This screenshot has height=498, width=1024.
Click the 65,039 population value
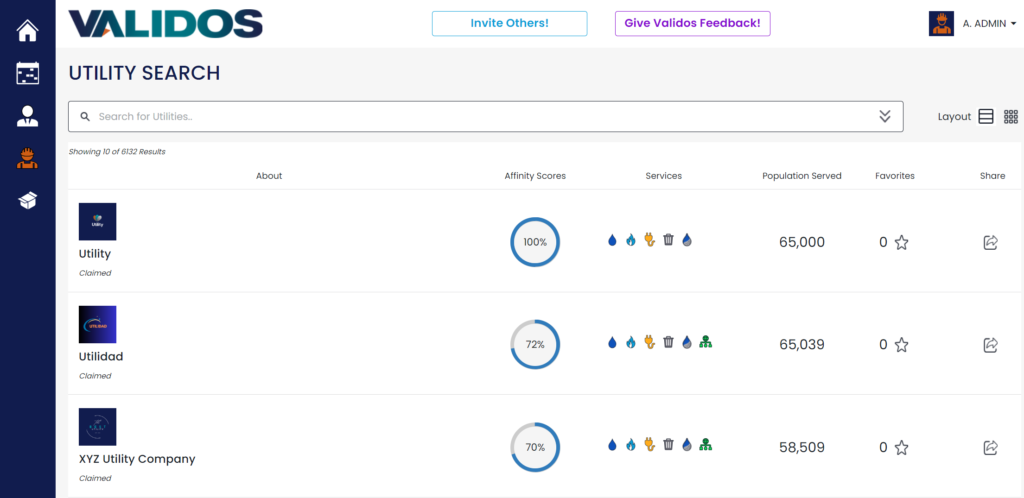[802, 345]
